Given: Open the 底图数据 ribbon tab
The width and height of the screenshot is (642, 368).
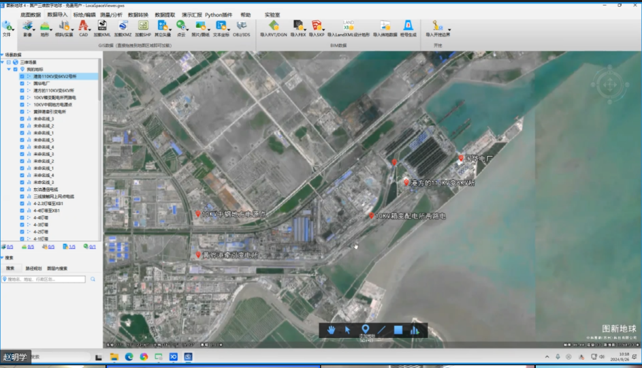Looking at the screenshot, I should pyautogui.click(x=31, y=15).
